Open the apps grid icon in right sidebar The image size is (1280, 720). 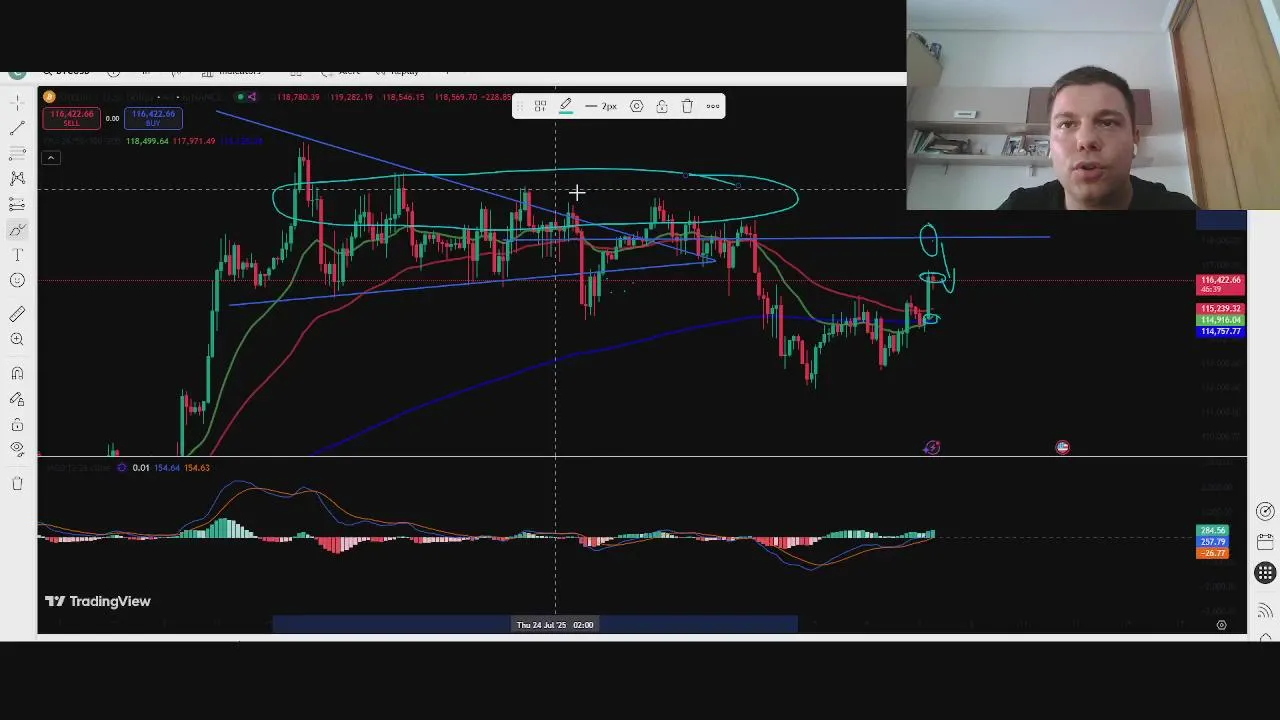pos(1265,573)
